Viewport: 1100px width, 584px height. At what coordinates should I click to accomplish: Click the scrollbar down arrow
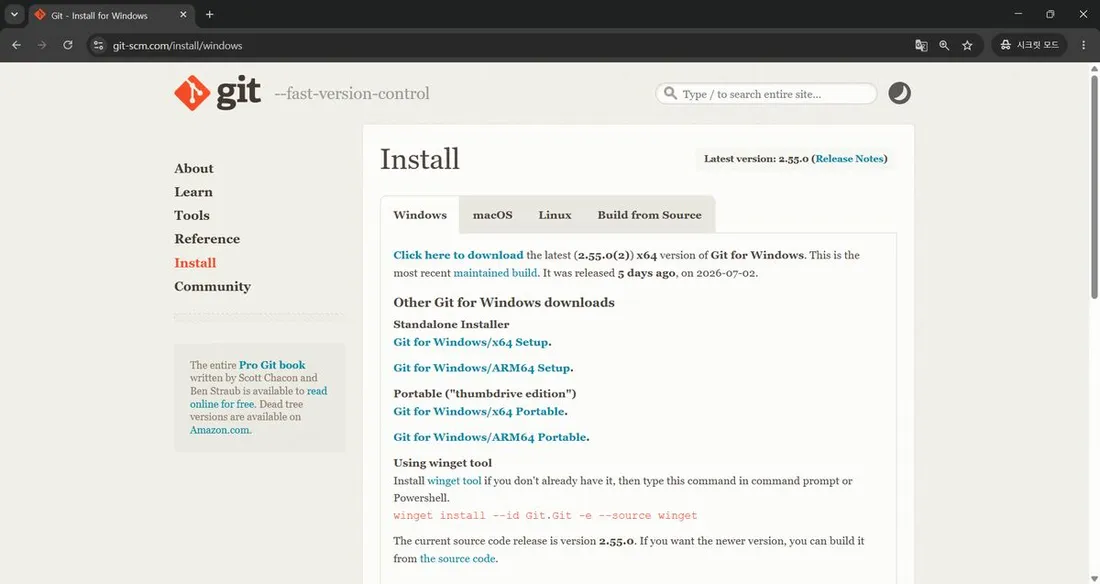tap(1094, 578)
